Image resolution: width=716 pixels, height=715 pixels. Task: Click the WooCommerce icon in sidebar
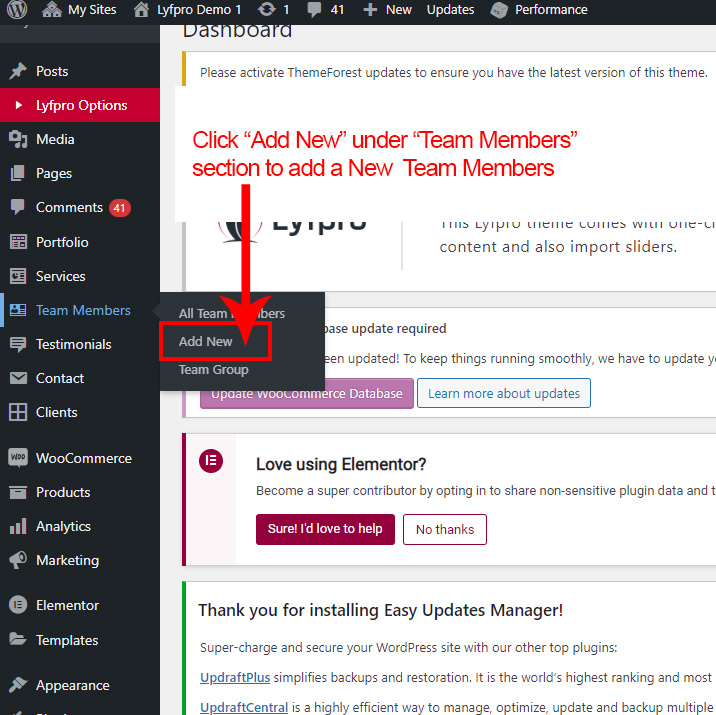(18, 458)
